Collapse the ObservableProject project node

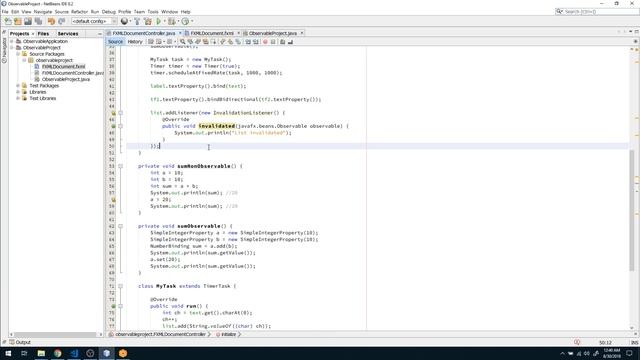(12, 48)
